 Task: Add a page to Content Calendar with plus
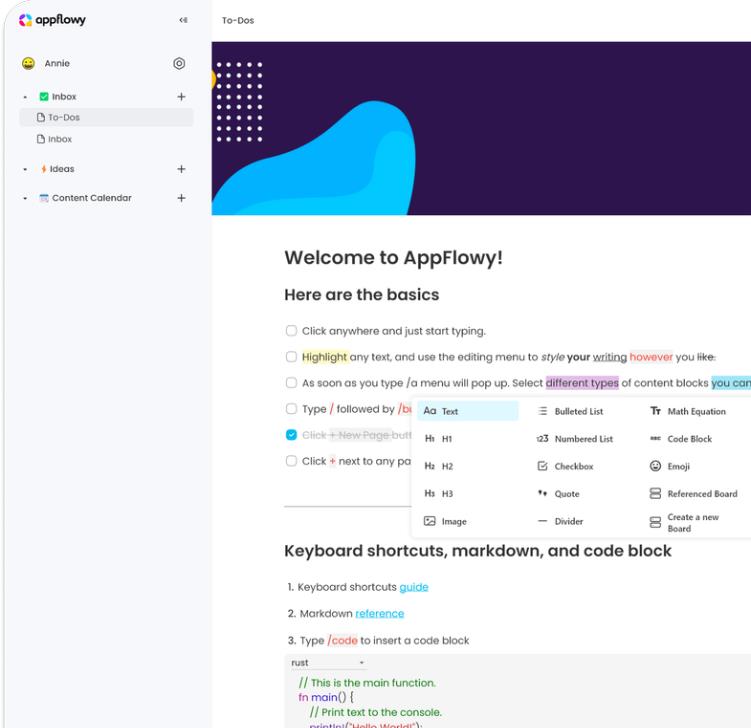coord(181,198)
